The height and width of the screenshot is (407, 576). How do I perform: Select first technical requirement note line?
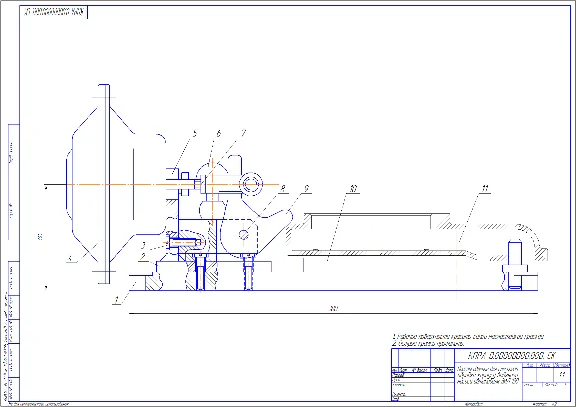tap(468, 336)
